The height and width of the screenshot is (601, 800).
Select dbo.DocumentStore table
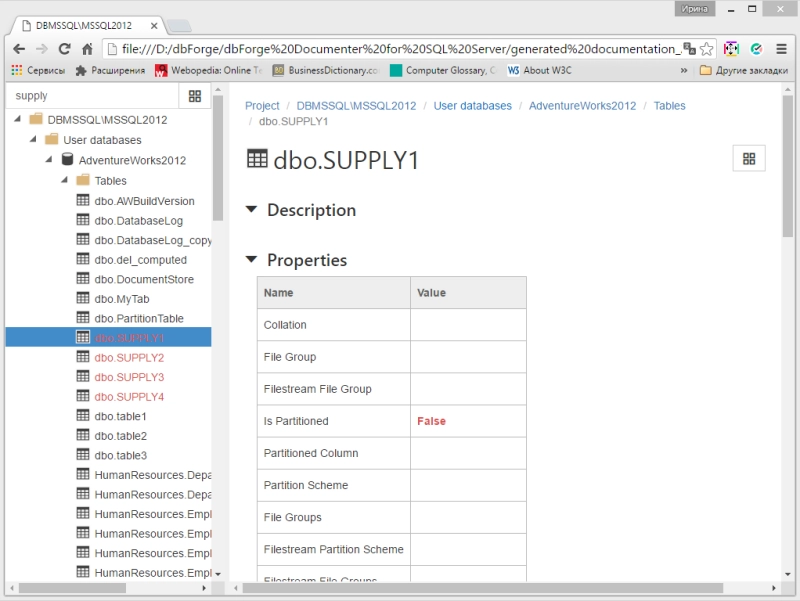point(144,279)
